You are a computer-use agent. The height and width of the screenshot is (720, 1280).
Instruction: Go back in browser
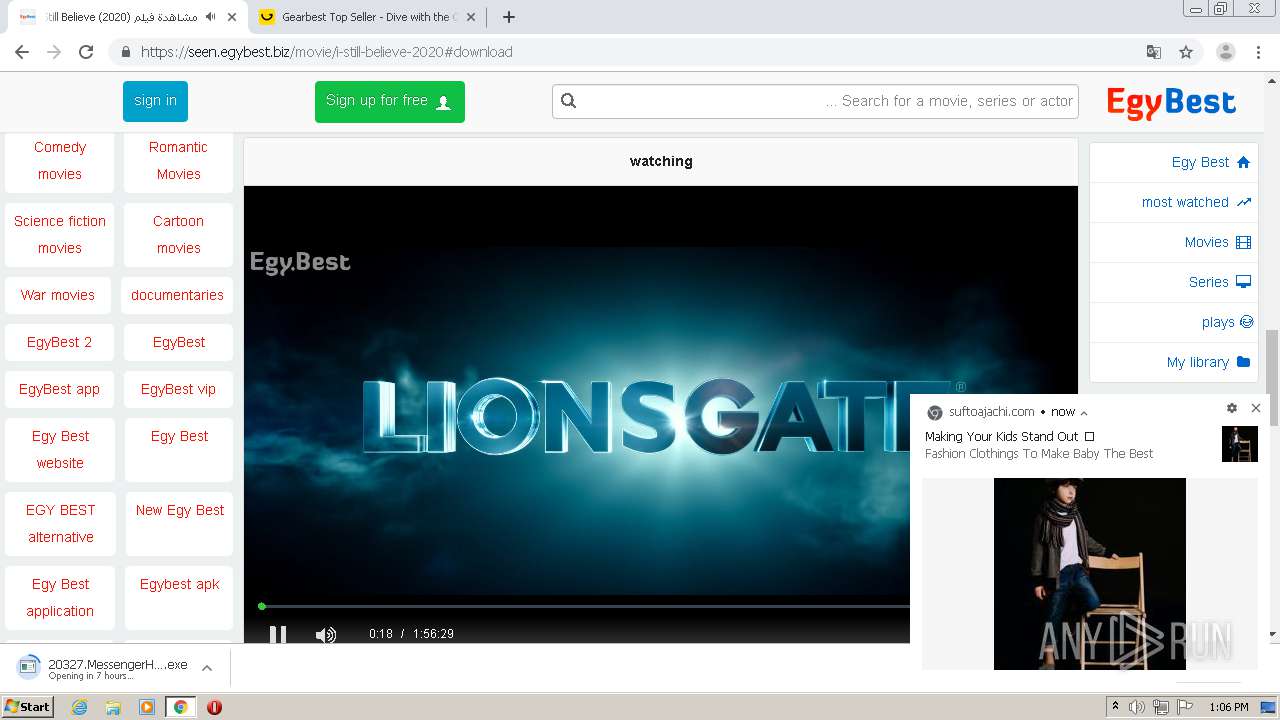click(22, 52)
